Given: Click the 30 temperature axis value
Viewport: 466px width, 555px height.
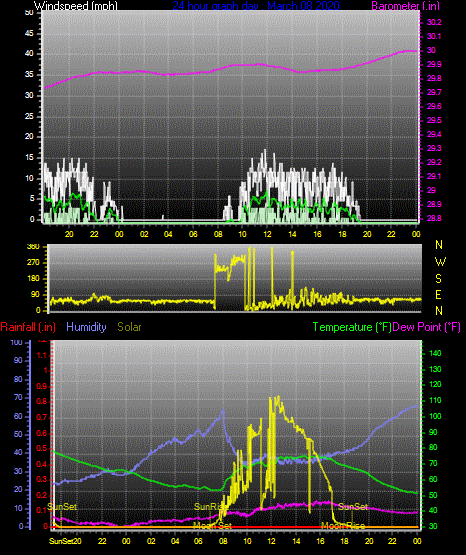Looking at the screenshot, I should click(x=433, y=526).
